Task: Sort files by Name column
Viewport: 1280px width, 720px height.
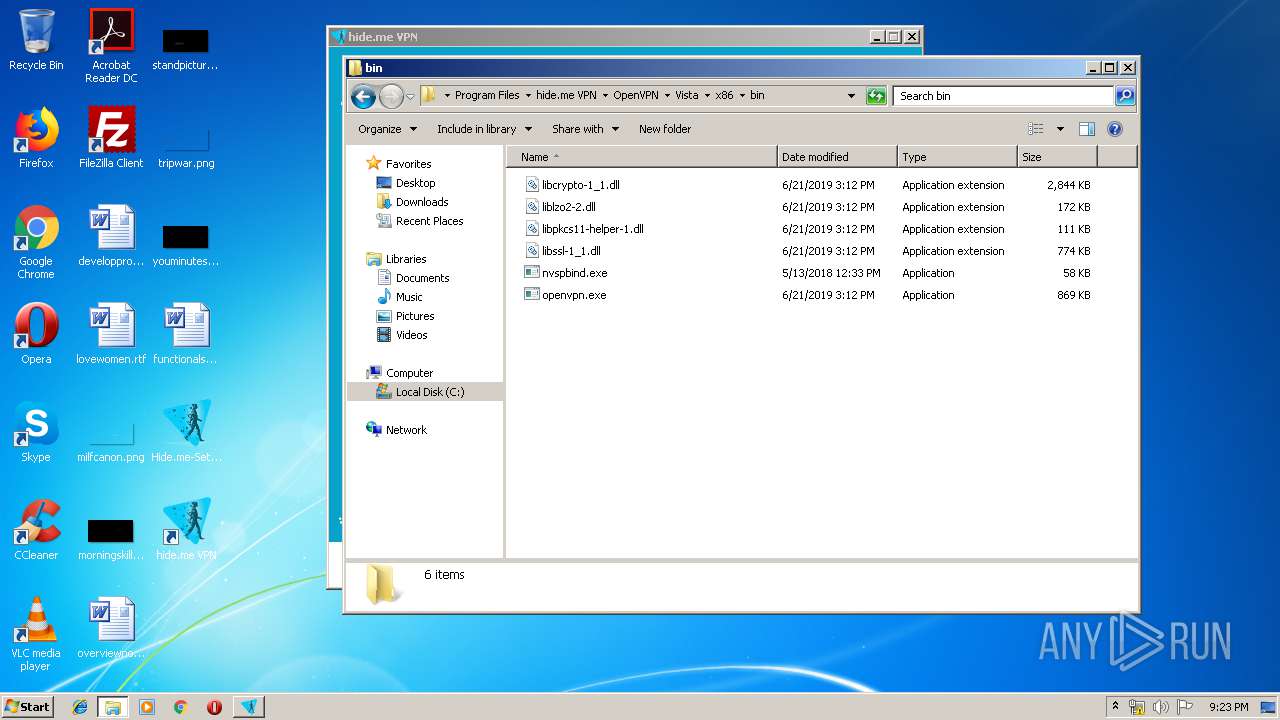Action: (642, 157)
